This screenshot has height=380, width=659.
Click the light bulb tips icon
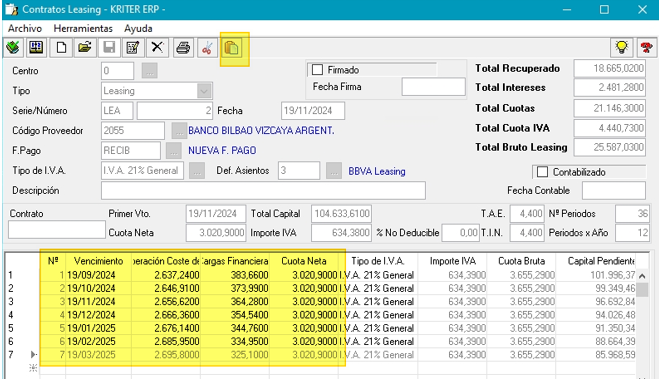[x=621, y=47]
